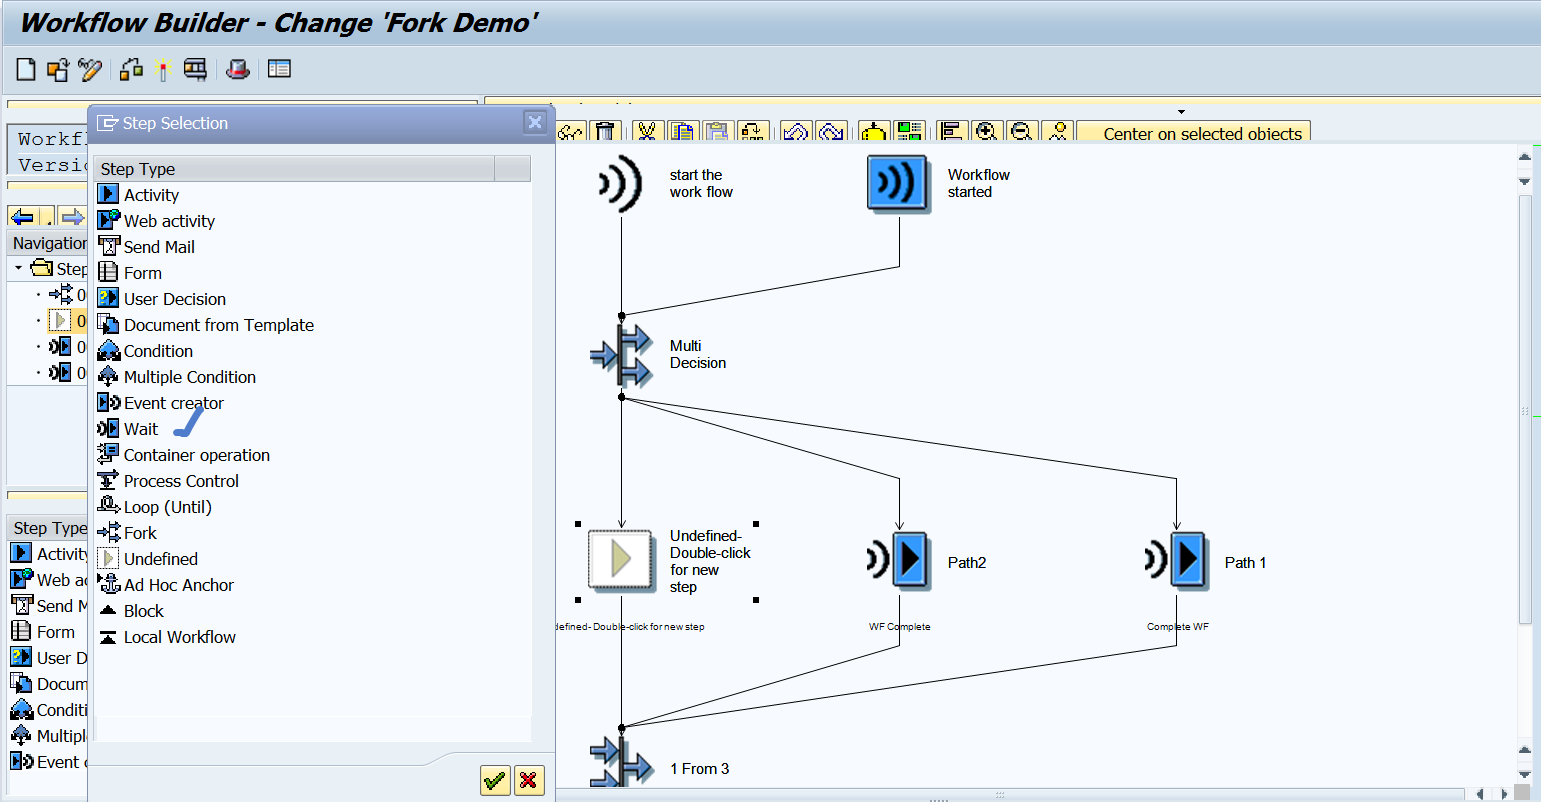
Task: Select the Undefined step node on canvas
Action: coord(621,559)
